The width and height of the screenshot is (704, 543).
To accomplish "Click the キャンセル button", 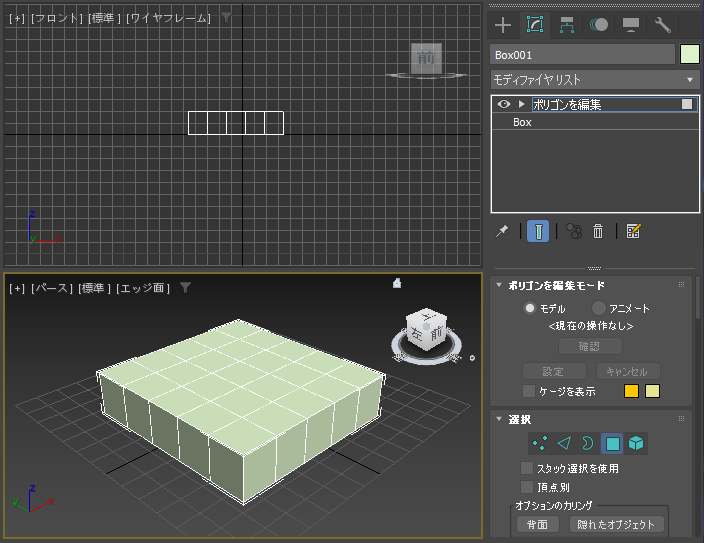I will tap(628, 371).
